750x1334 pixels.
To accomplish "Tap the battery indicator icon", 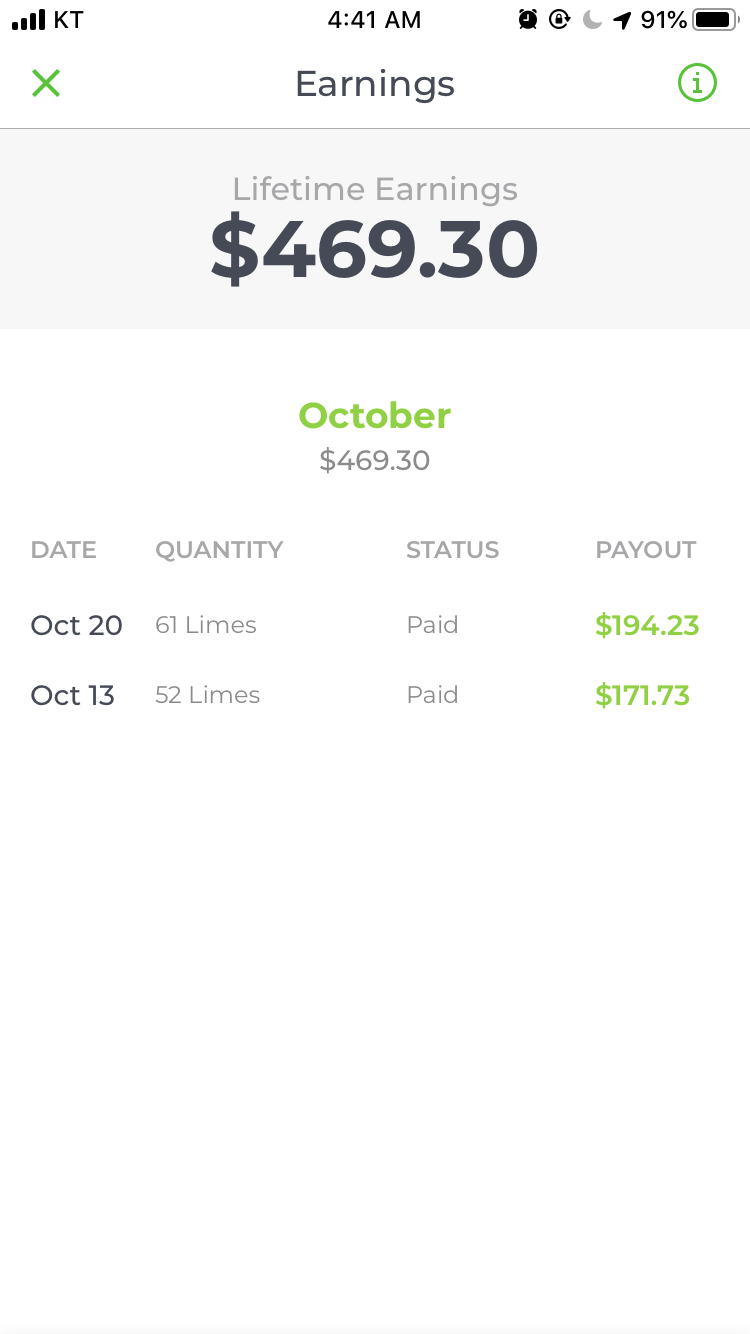I will (716, 19).
